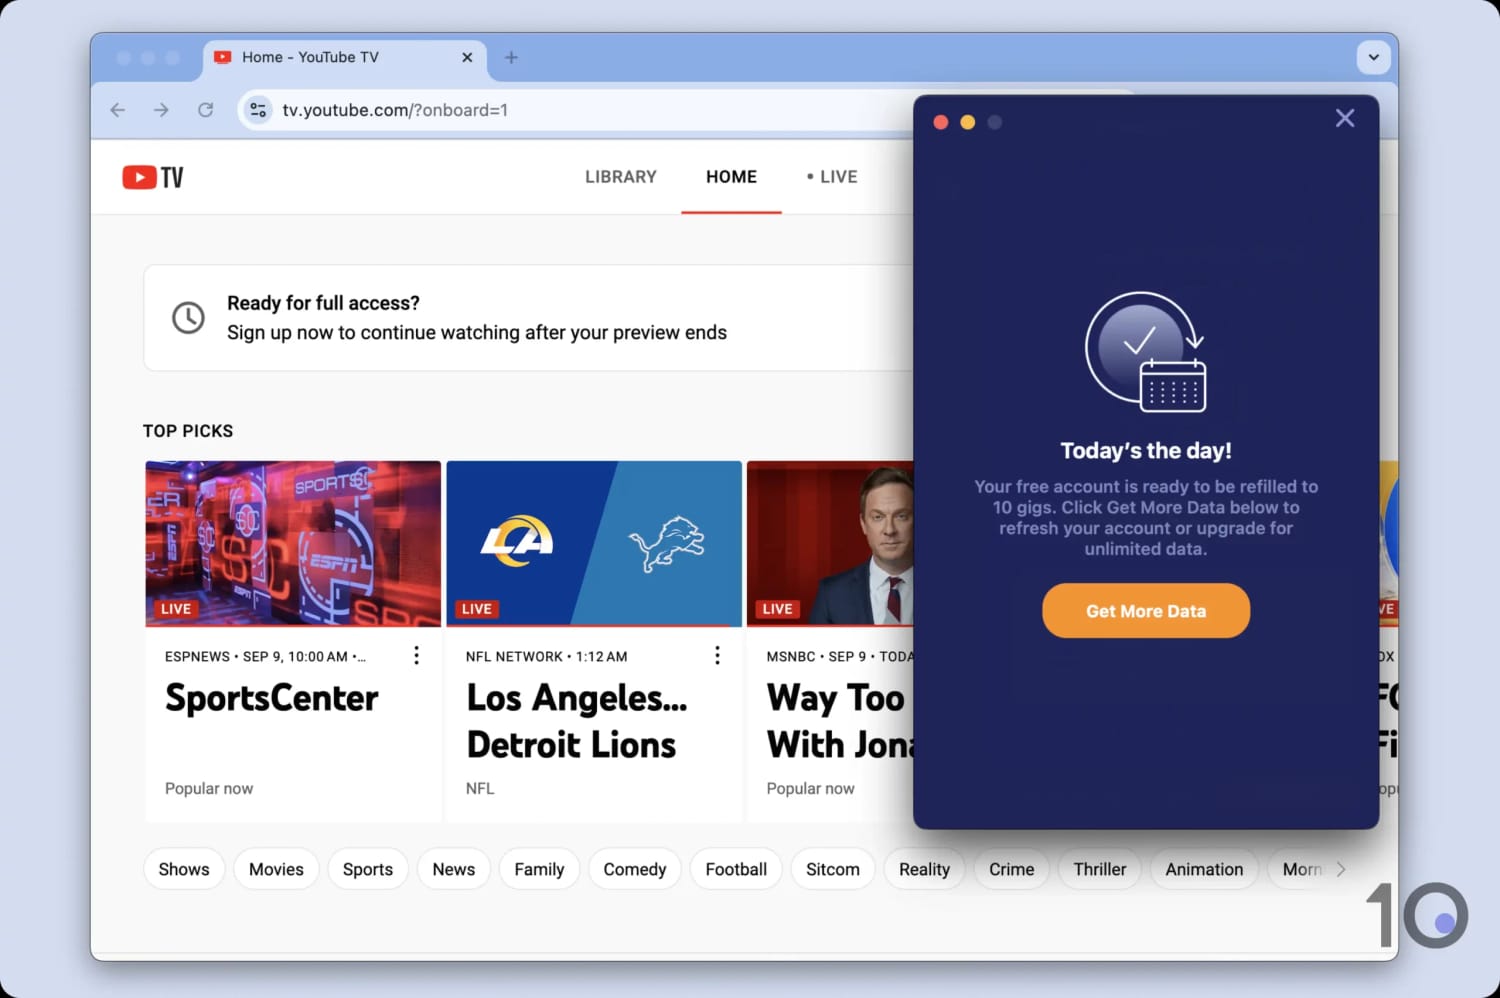Click LIVE badge on Rams Lions thumbnail

pos(477,609)
